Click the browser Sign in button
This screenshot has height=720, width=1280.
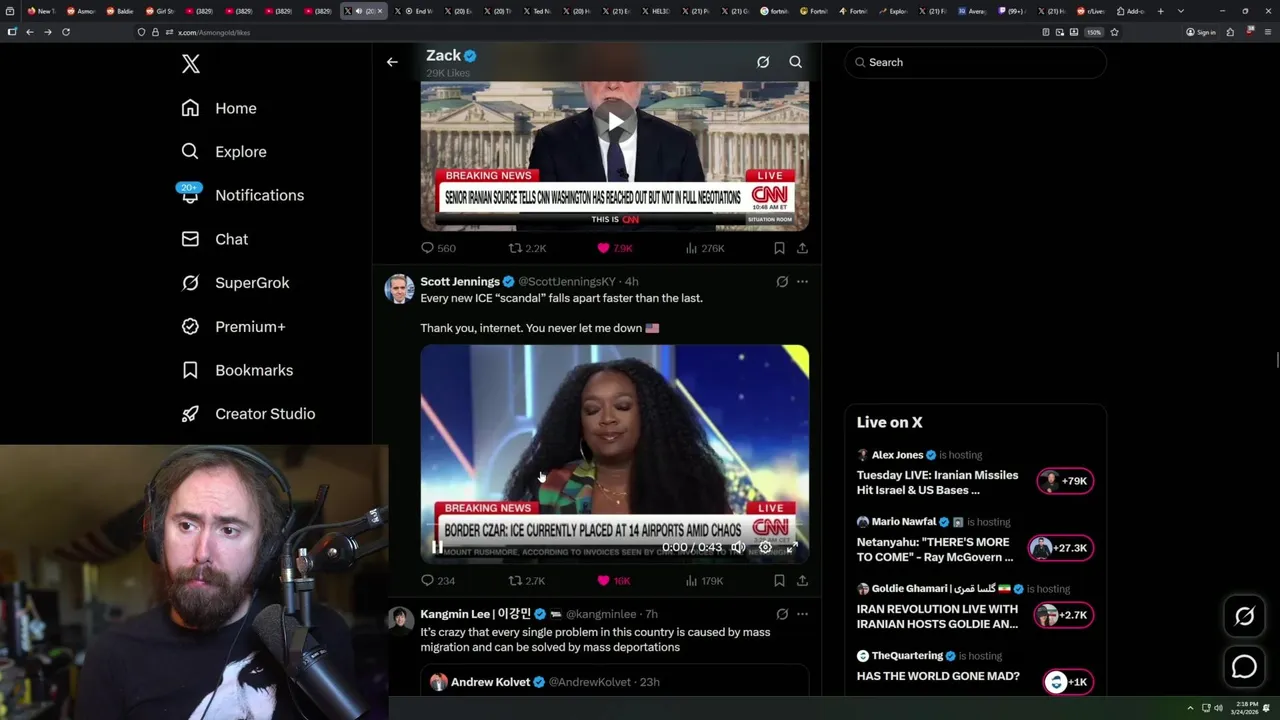point(1201,32)
